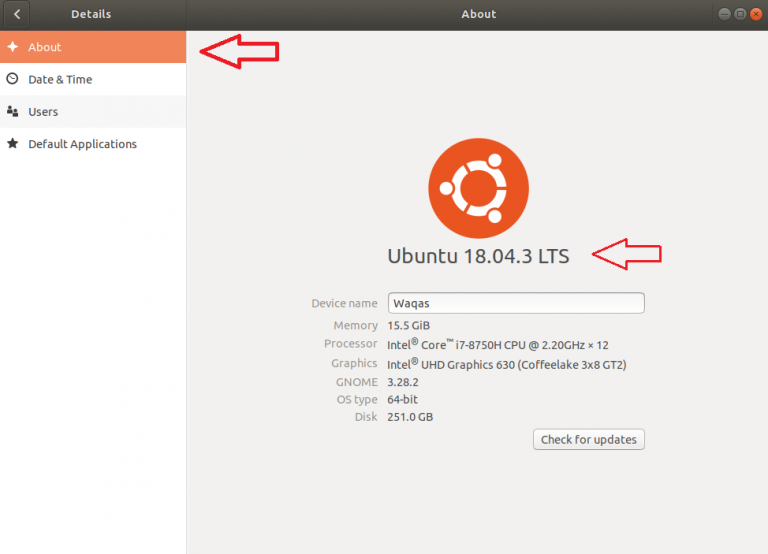Click the Check for updates button
This screenshot has width=768, height=554.
pyautogui.click(x=589, y=439)
